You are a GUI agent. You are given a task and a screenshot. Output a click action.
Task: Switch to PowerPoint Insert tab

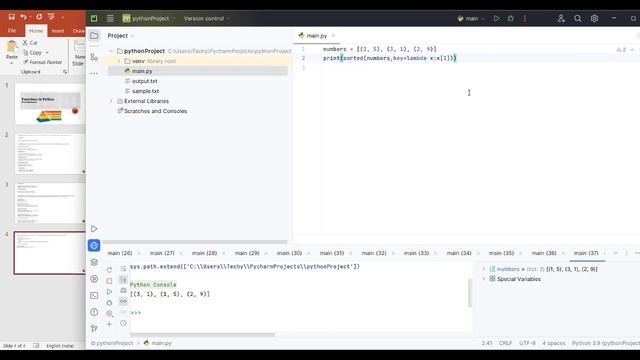[x=58, y=31]
